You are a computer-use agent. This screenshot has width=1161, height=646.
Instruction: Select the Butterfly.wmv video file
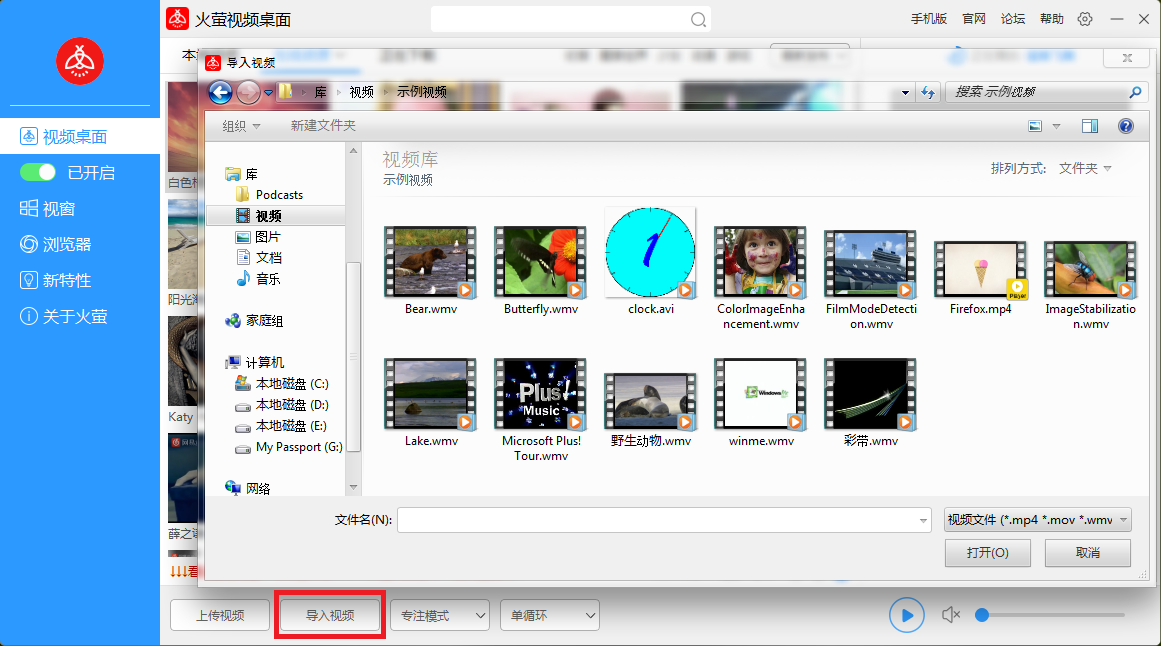click(541, 271)
